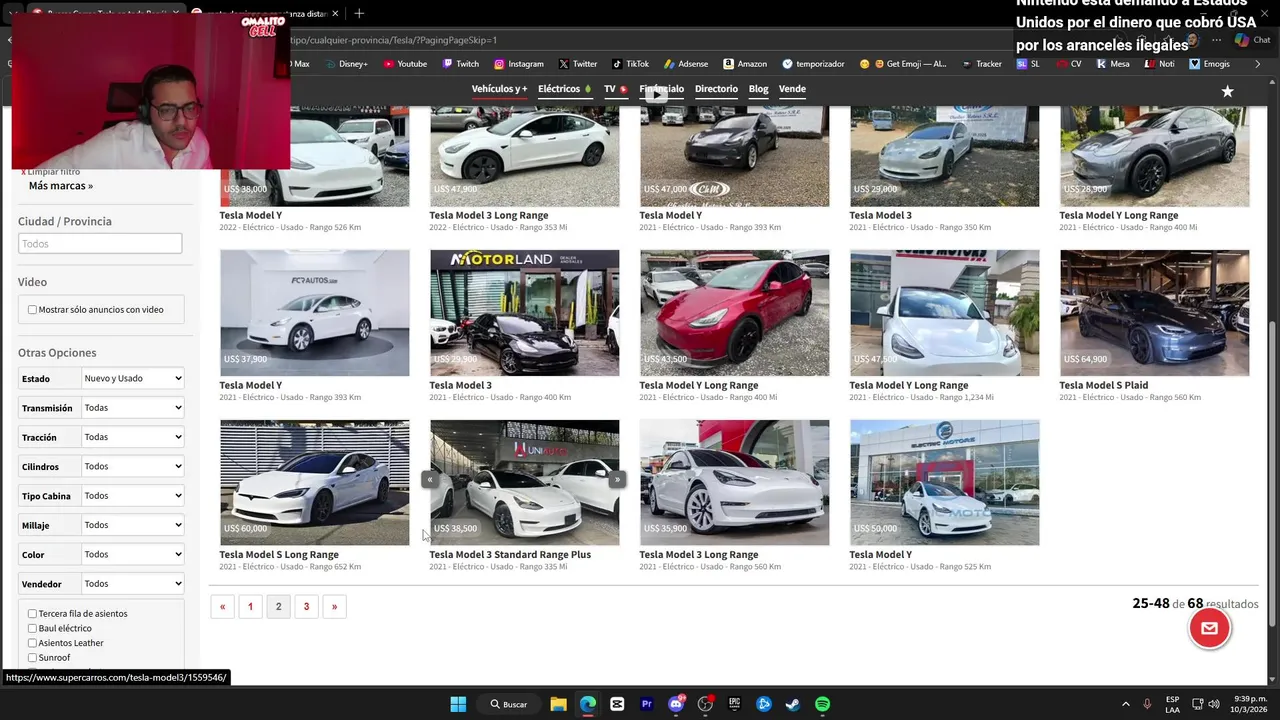Open the Motorland Tesla Model 3 photo

point(524,313)
